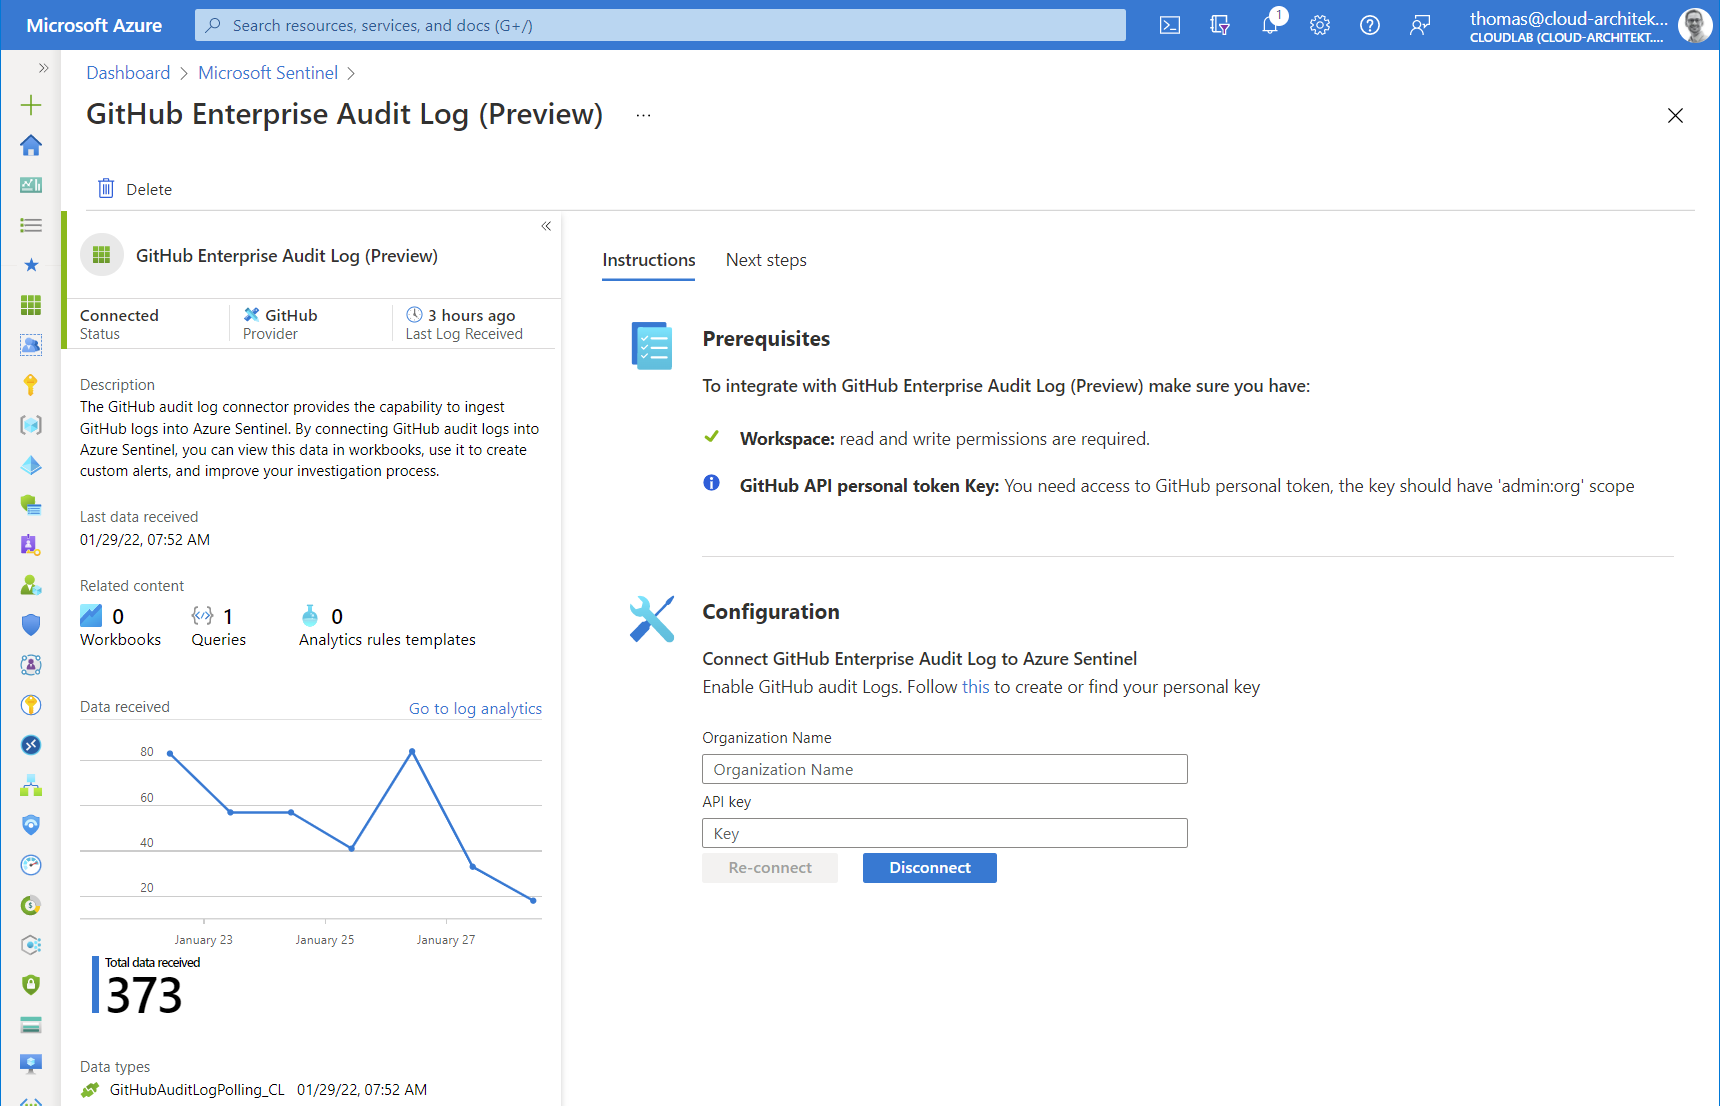Image resolution: width=1720 pixels, height=1106 pixels.
Task: Click the info icon beside GitHub API token
Action: point(711,483)
